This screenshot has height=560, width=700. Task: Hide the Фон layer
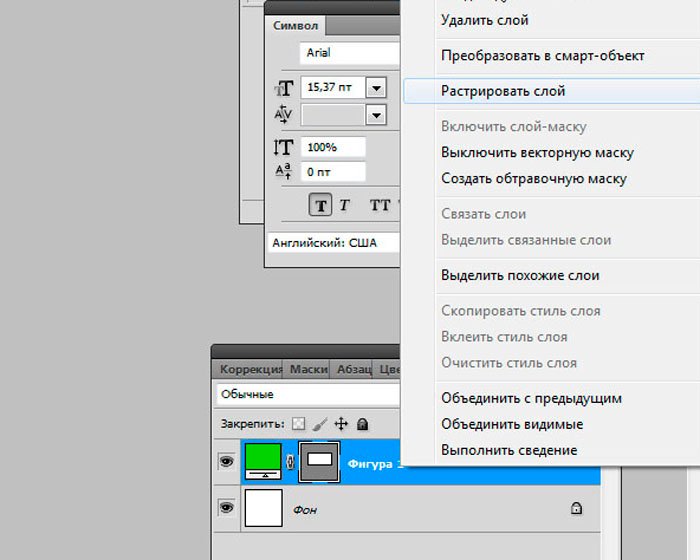(226, 508)
